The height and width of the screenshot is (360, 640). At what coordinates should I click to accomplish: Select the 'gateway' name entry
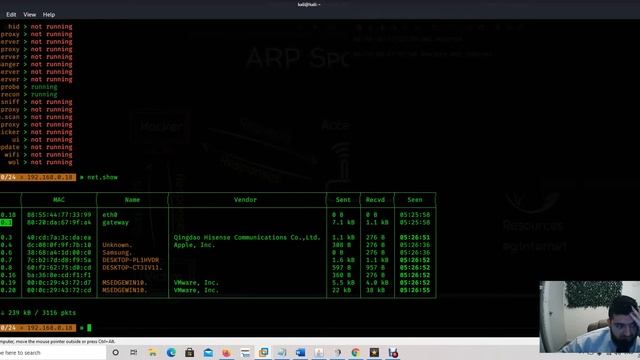point(116,222)
